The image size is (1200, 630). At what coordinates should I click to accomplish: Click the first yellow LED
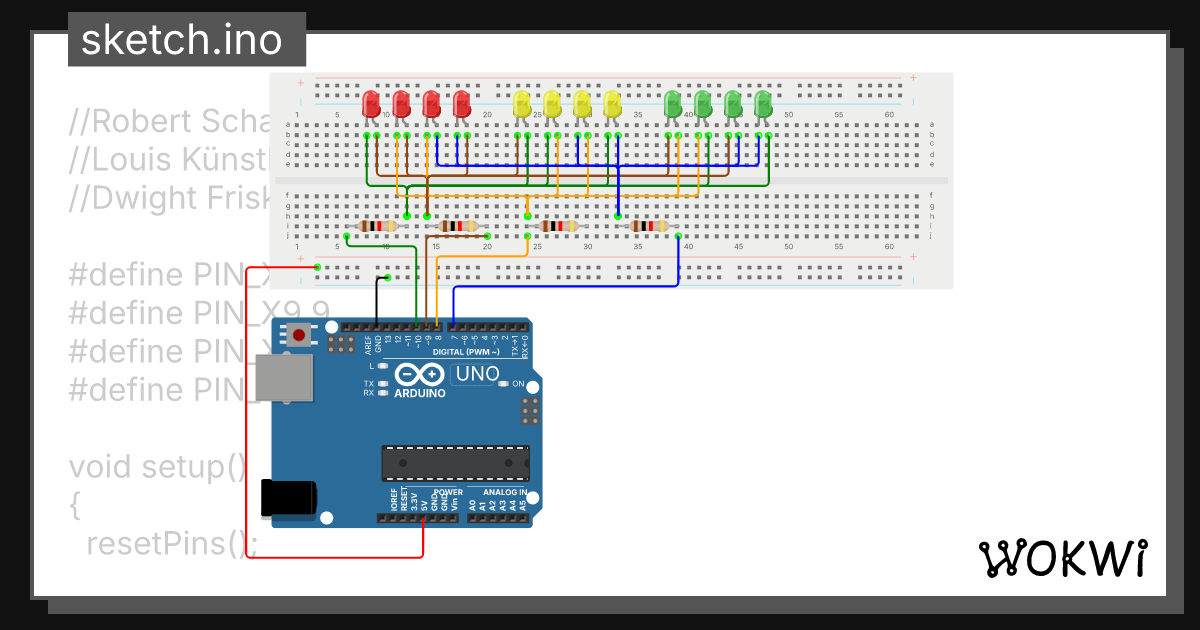pos(521,104)
